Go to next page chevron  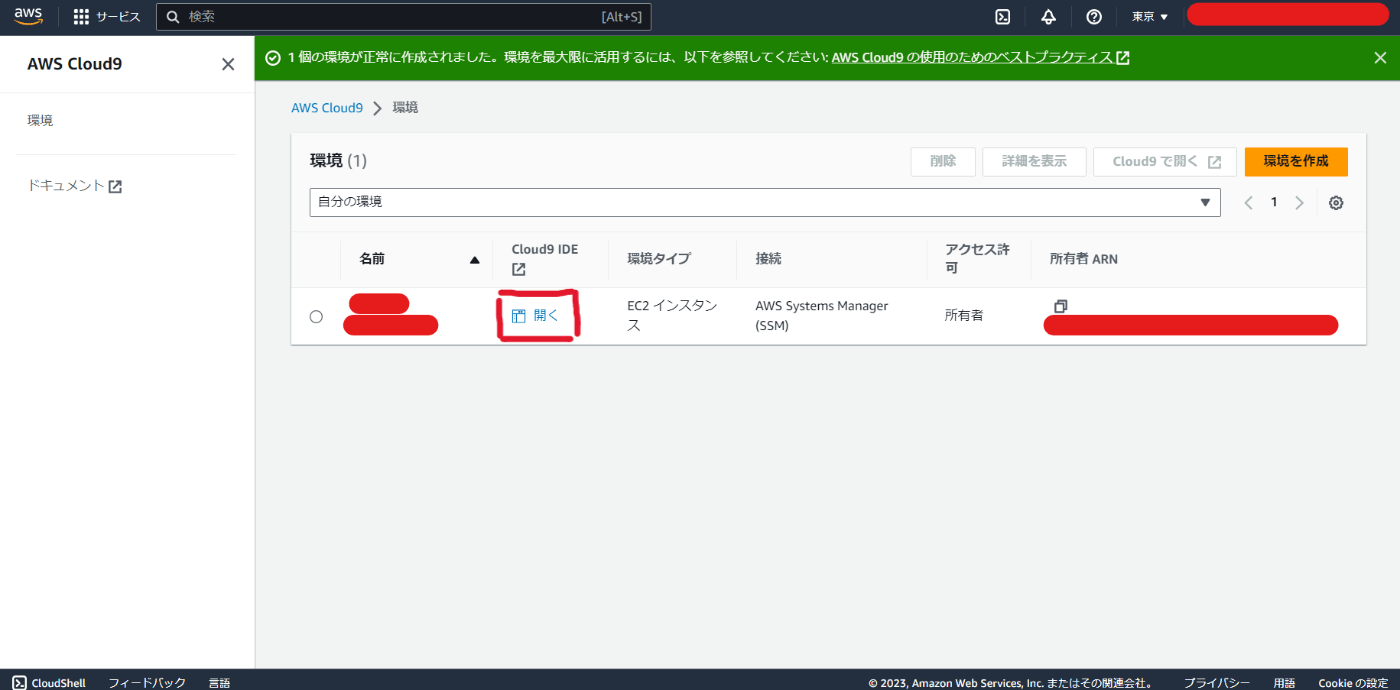click(1299, 203)
